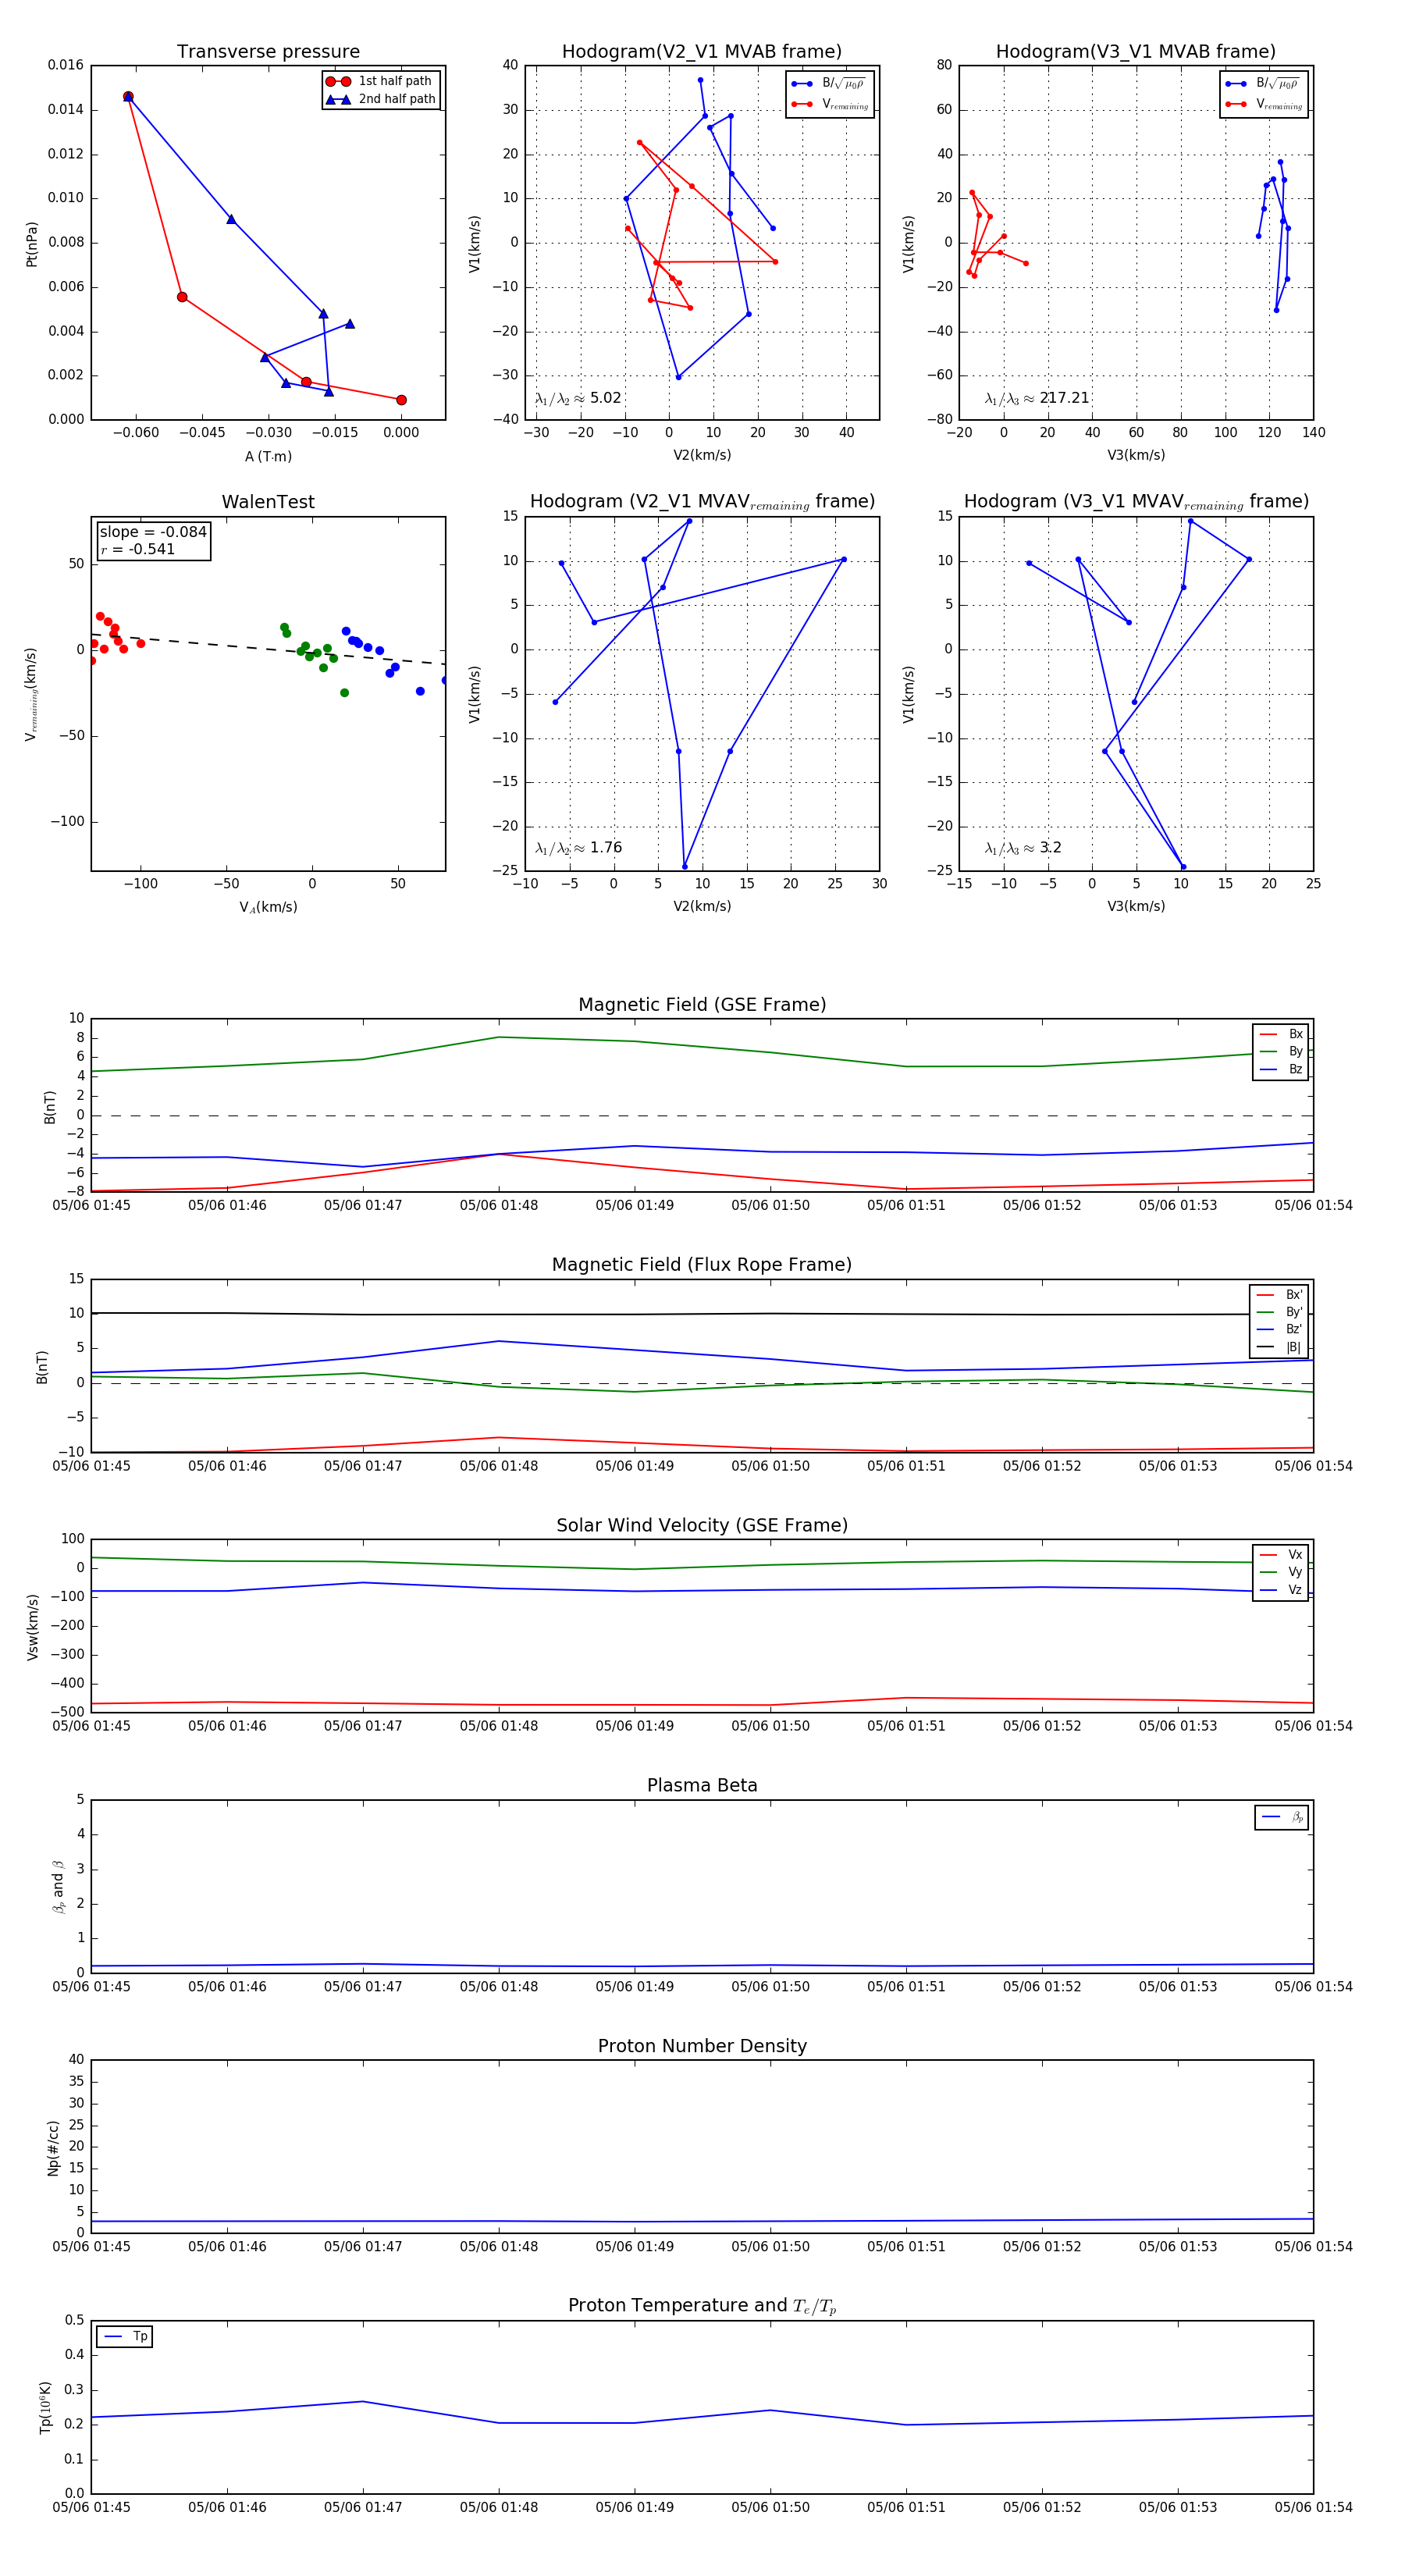This screenshot has height=2576, width=1405.
Task: Select the "Vx" velocity legend label
Action: point(1295,1555)
